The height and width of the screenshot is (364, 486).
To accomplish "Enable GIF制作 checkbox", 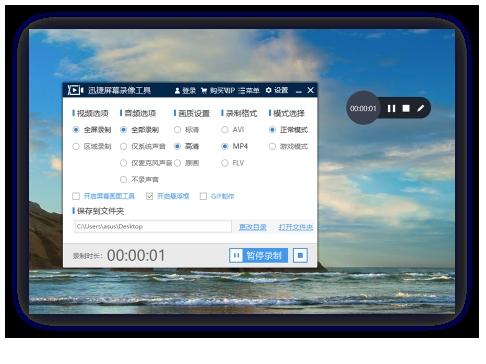I will click(x=203, y=196).
